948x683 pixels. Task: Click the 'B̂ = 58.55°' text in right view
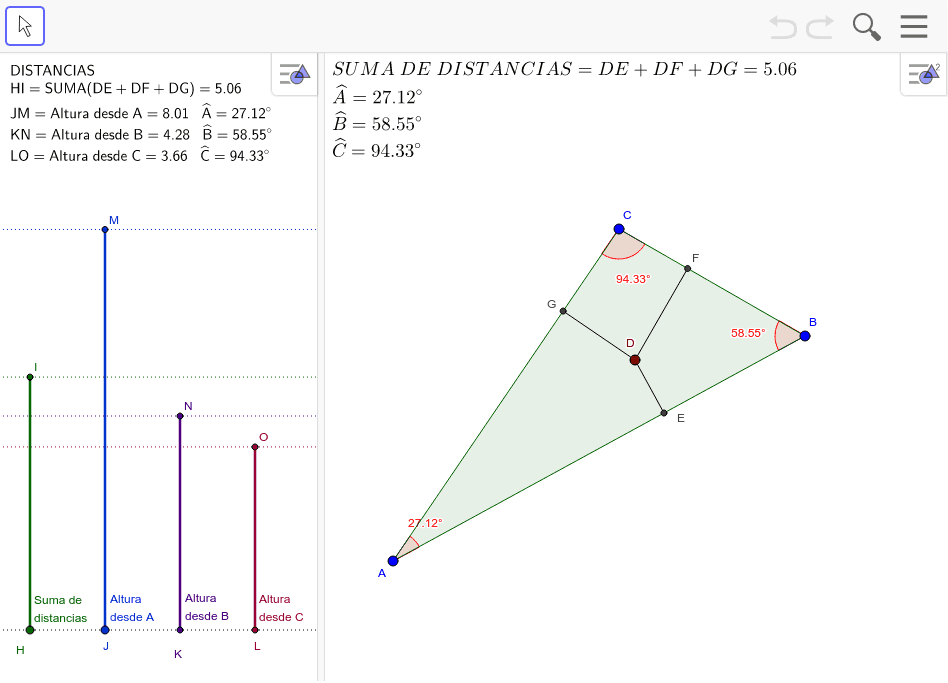pyautogui.click(x=378, y=123)
